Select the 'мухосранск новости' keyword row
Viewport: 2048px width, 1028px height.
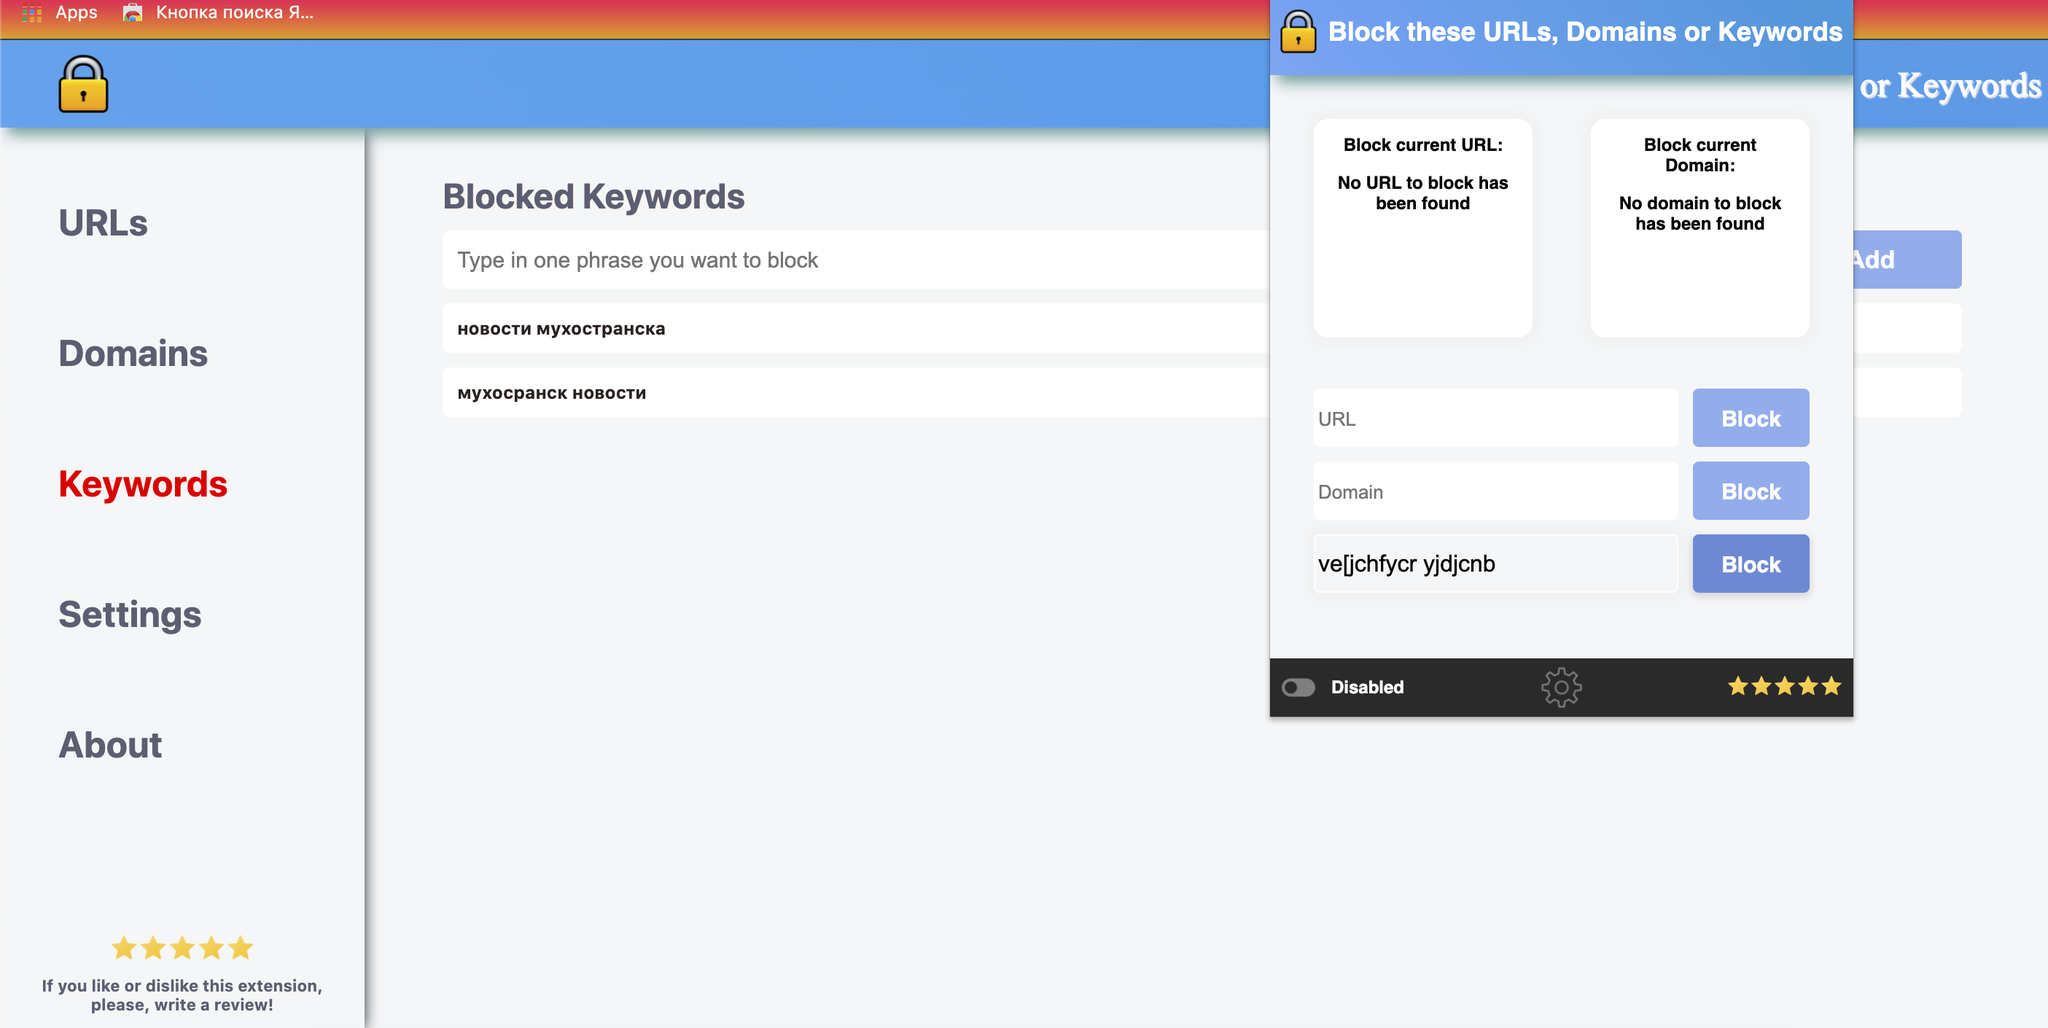coord(856,392)
